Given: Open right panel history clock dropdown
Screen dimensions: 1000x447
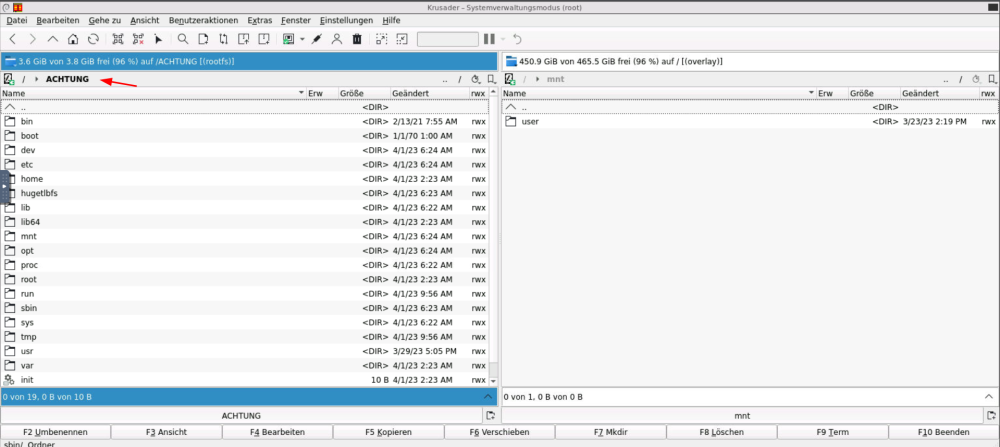Looking at the screenshot, I should tap(977, 79).
